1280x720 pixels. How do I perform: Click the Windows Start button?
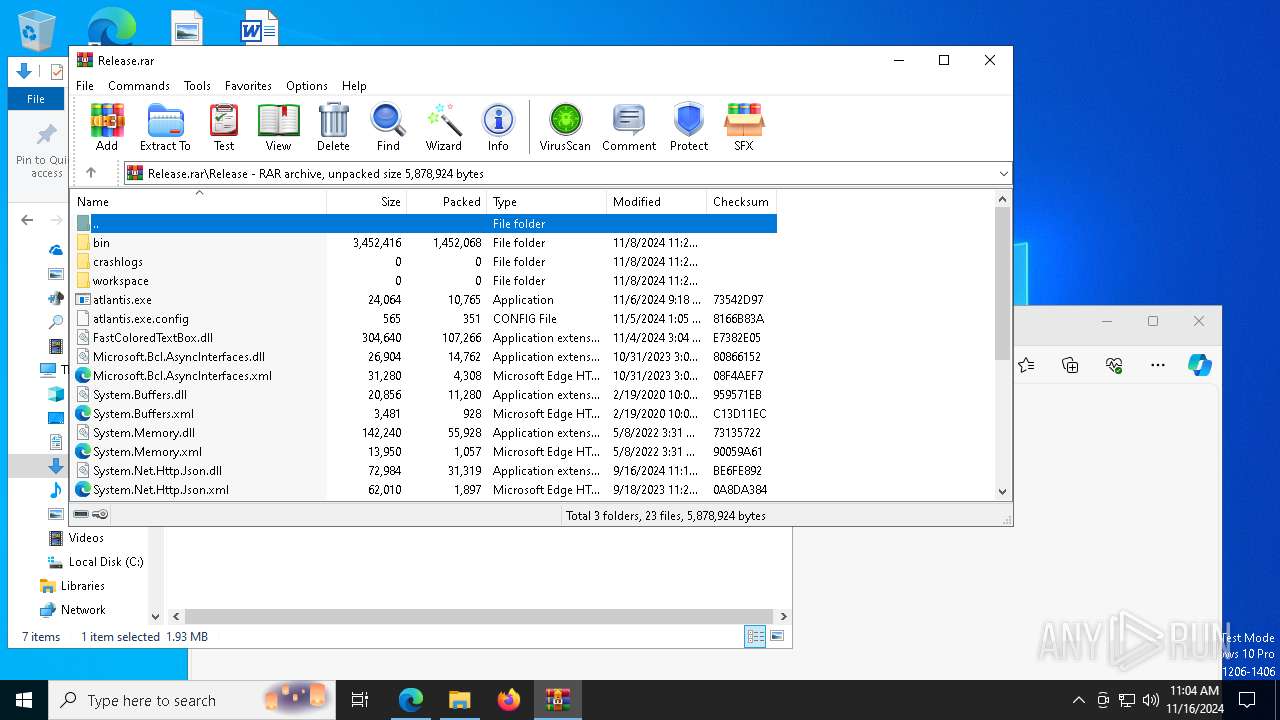click(24, 700)
